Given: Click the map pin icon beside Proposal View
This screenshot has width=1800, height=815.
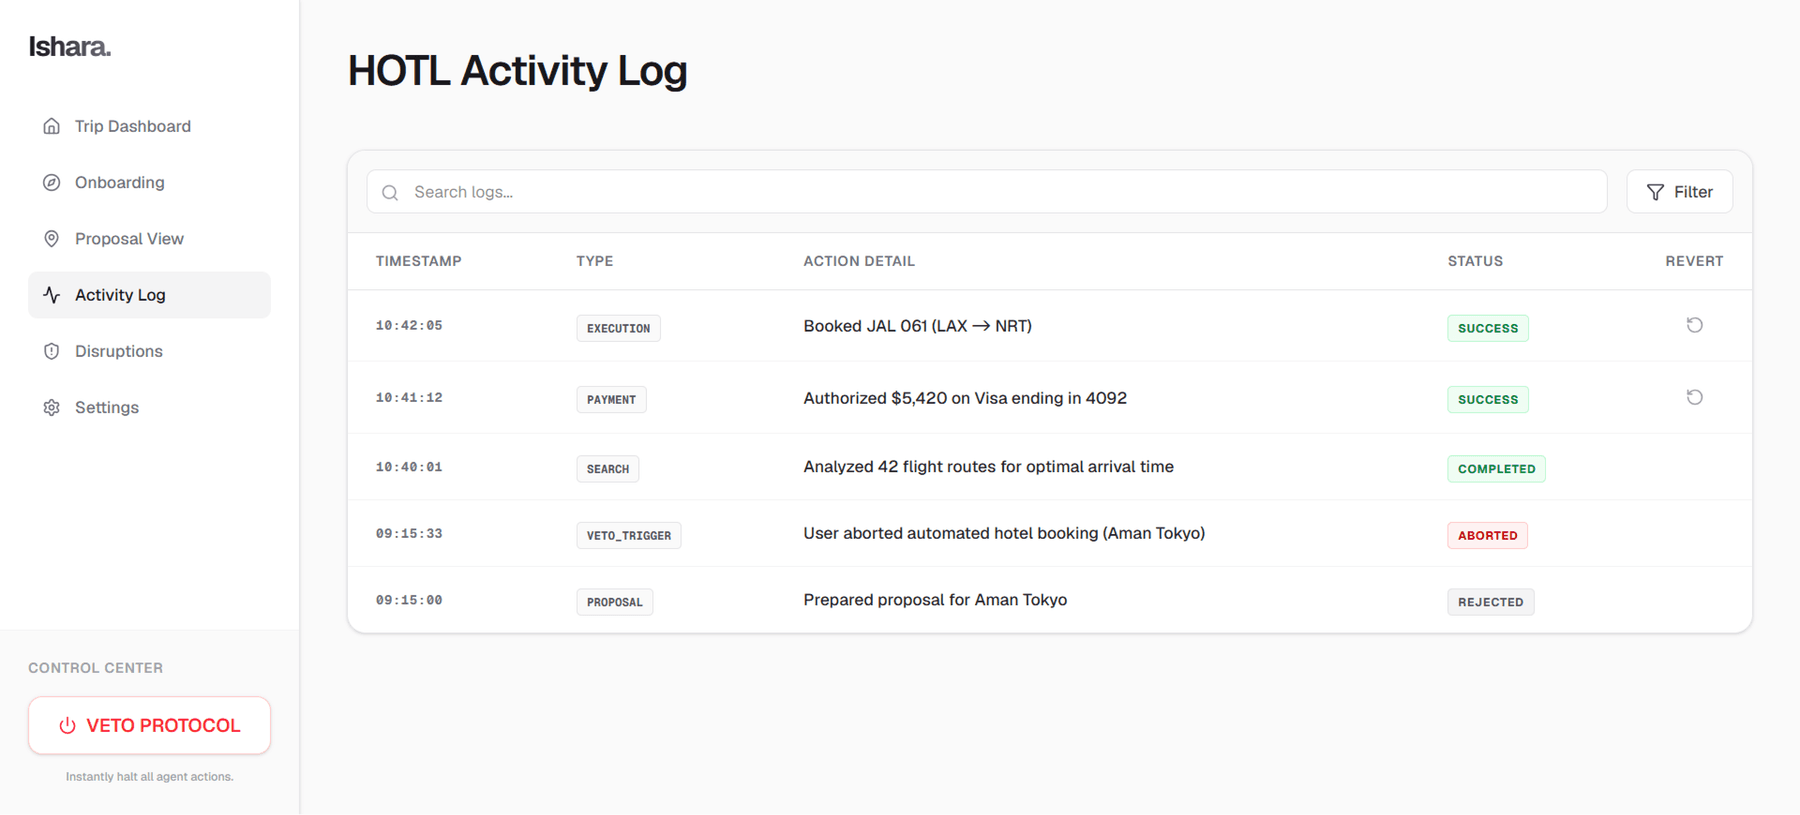Looking at the screenshot, I should (x=51, y=239).
